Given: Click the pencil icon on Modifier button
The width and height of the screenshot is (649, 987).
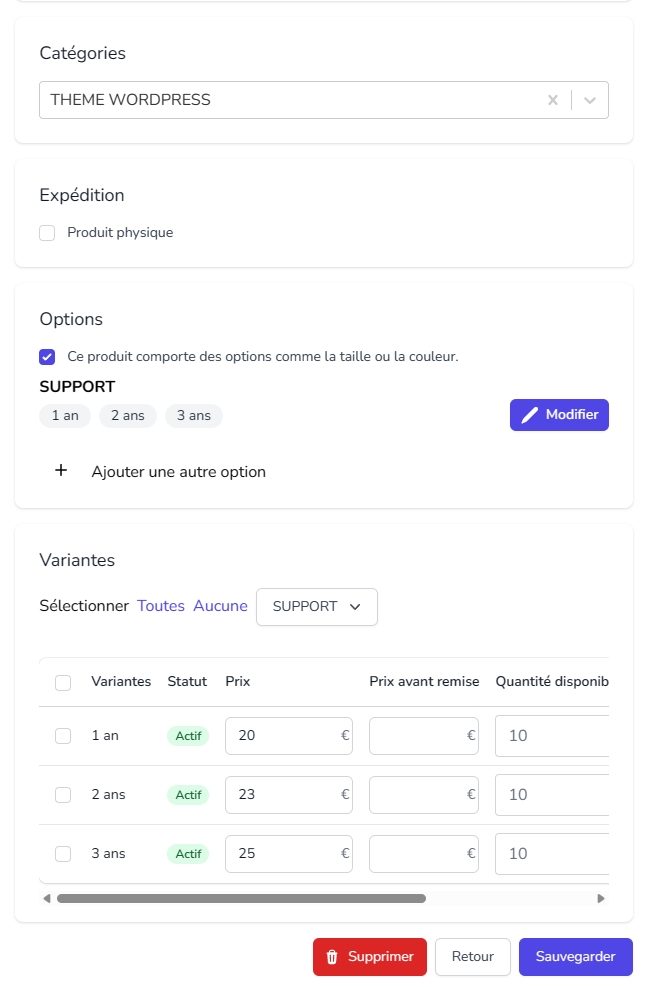Looking at the screenshot, I should [530, 415].
